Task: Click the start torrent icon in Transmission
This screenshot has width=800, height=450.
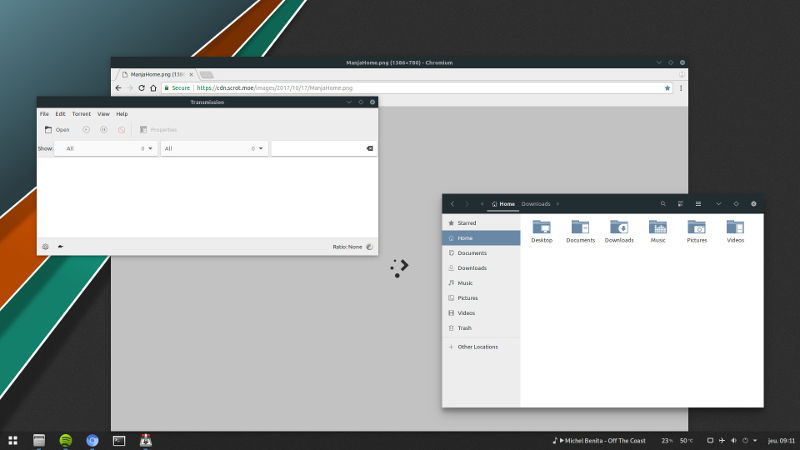Action: pos(86,130)
